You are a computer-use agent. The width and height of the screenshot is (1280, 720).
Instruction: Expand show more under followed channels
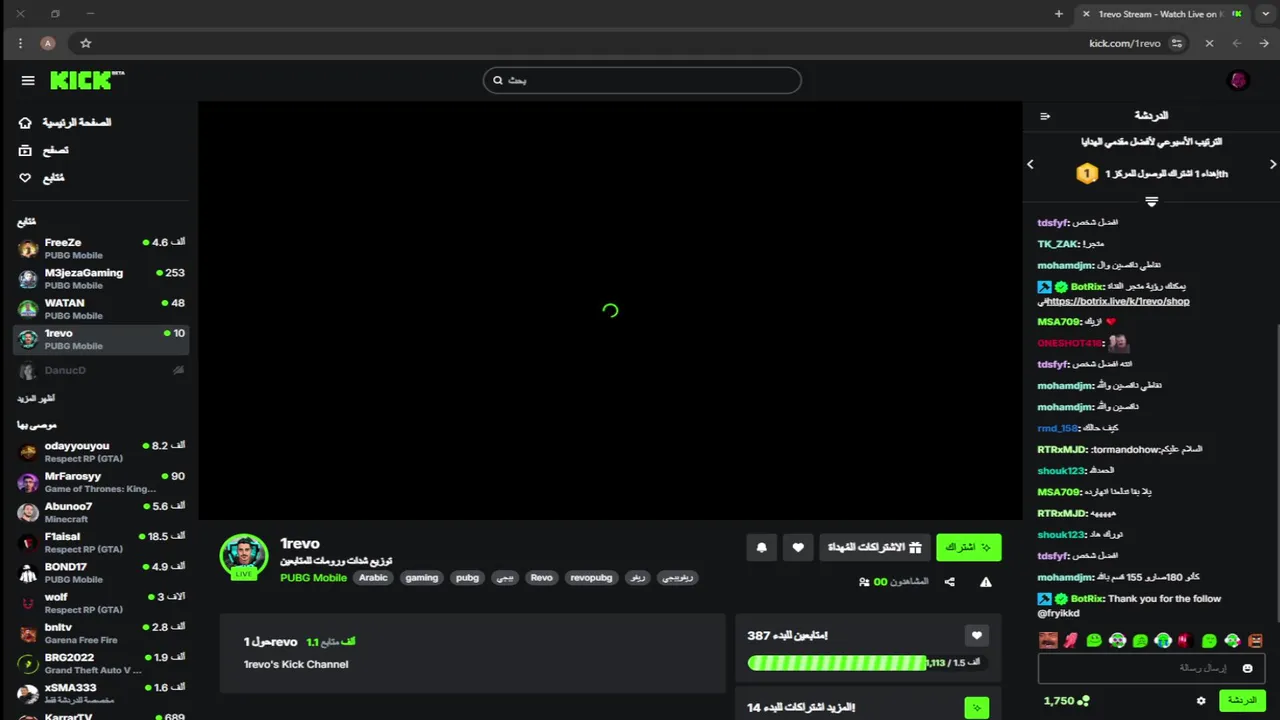pos(36,398)
